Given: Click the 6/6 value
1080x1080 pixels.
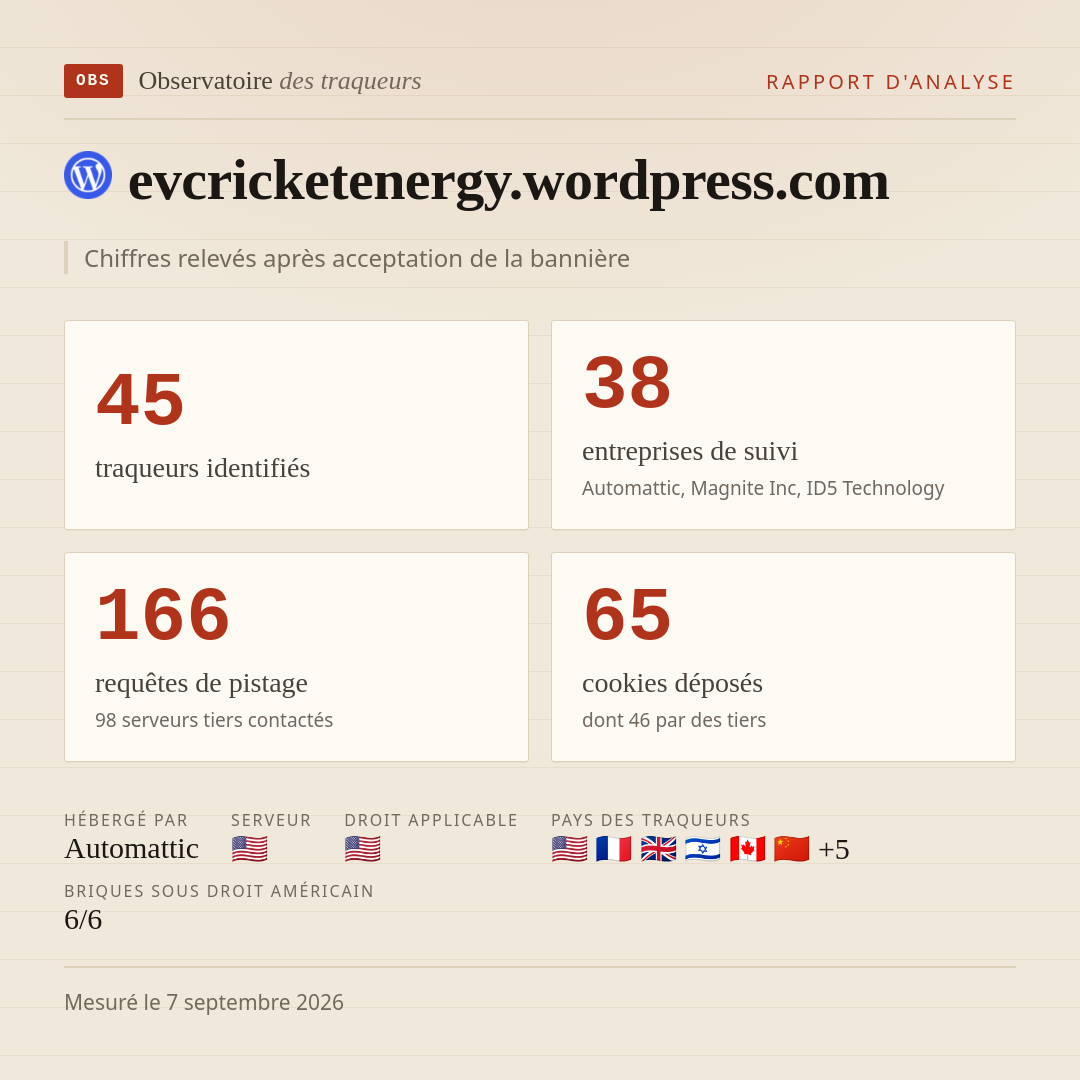Looking at the screenshot, I should pyautogui.click(x=83, y=920).
